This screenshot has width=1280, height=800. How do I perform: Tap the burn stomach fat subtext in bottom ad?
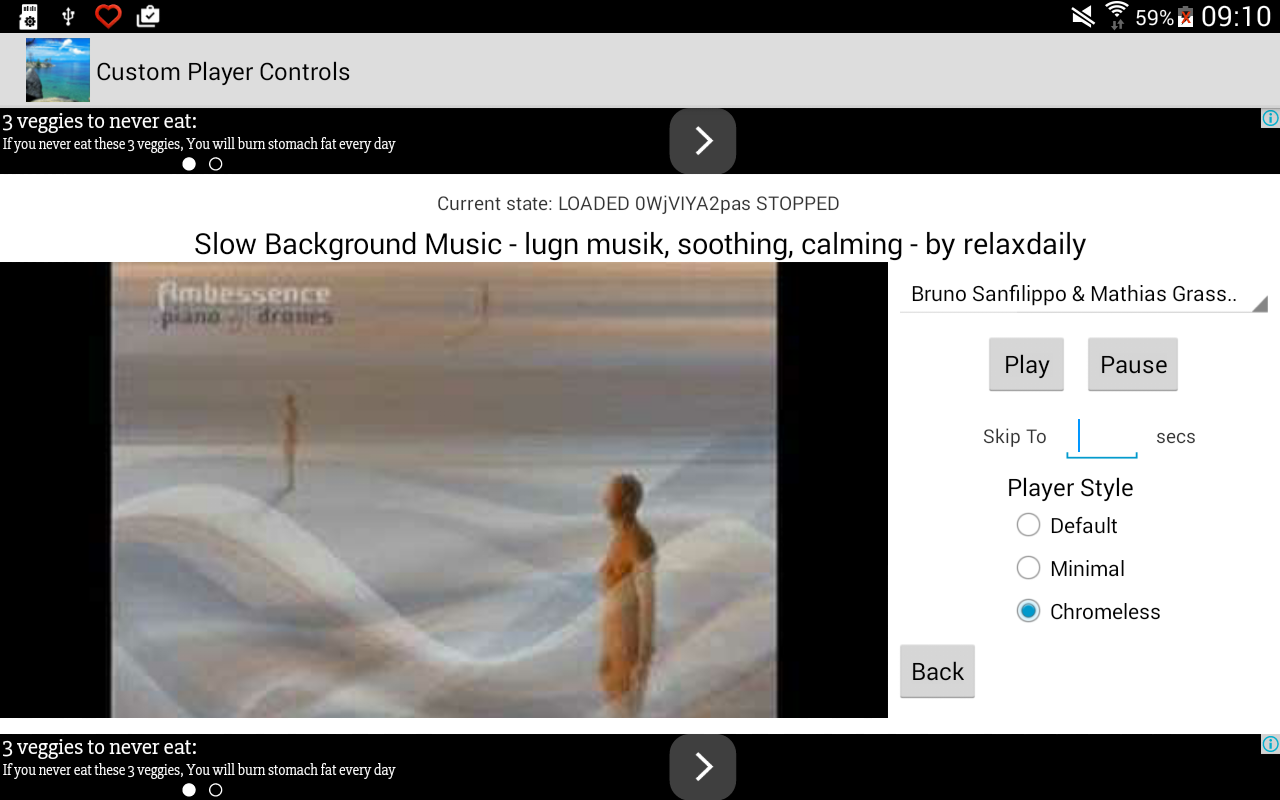199,770
